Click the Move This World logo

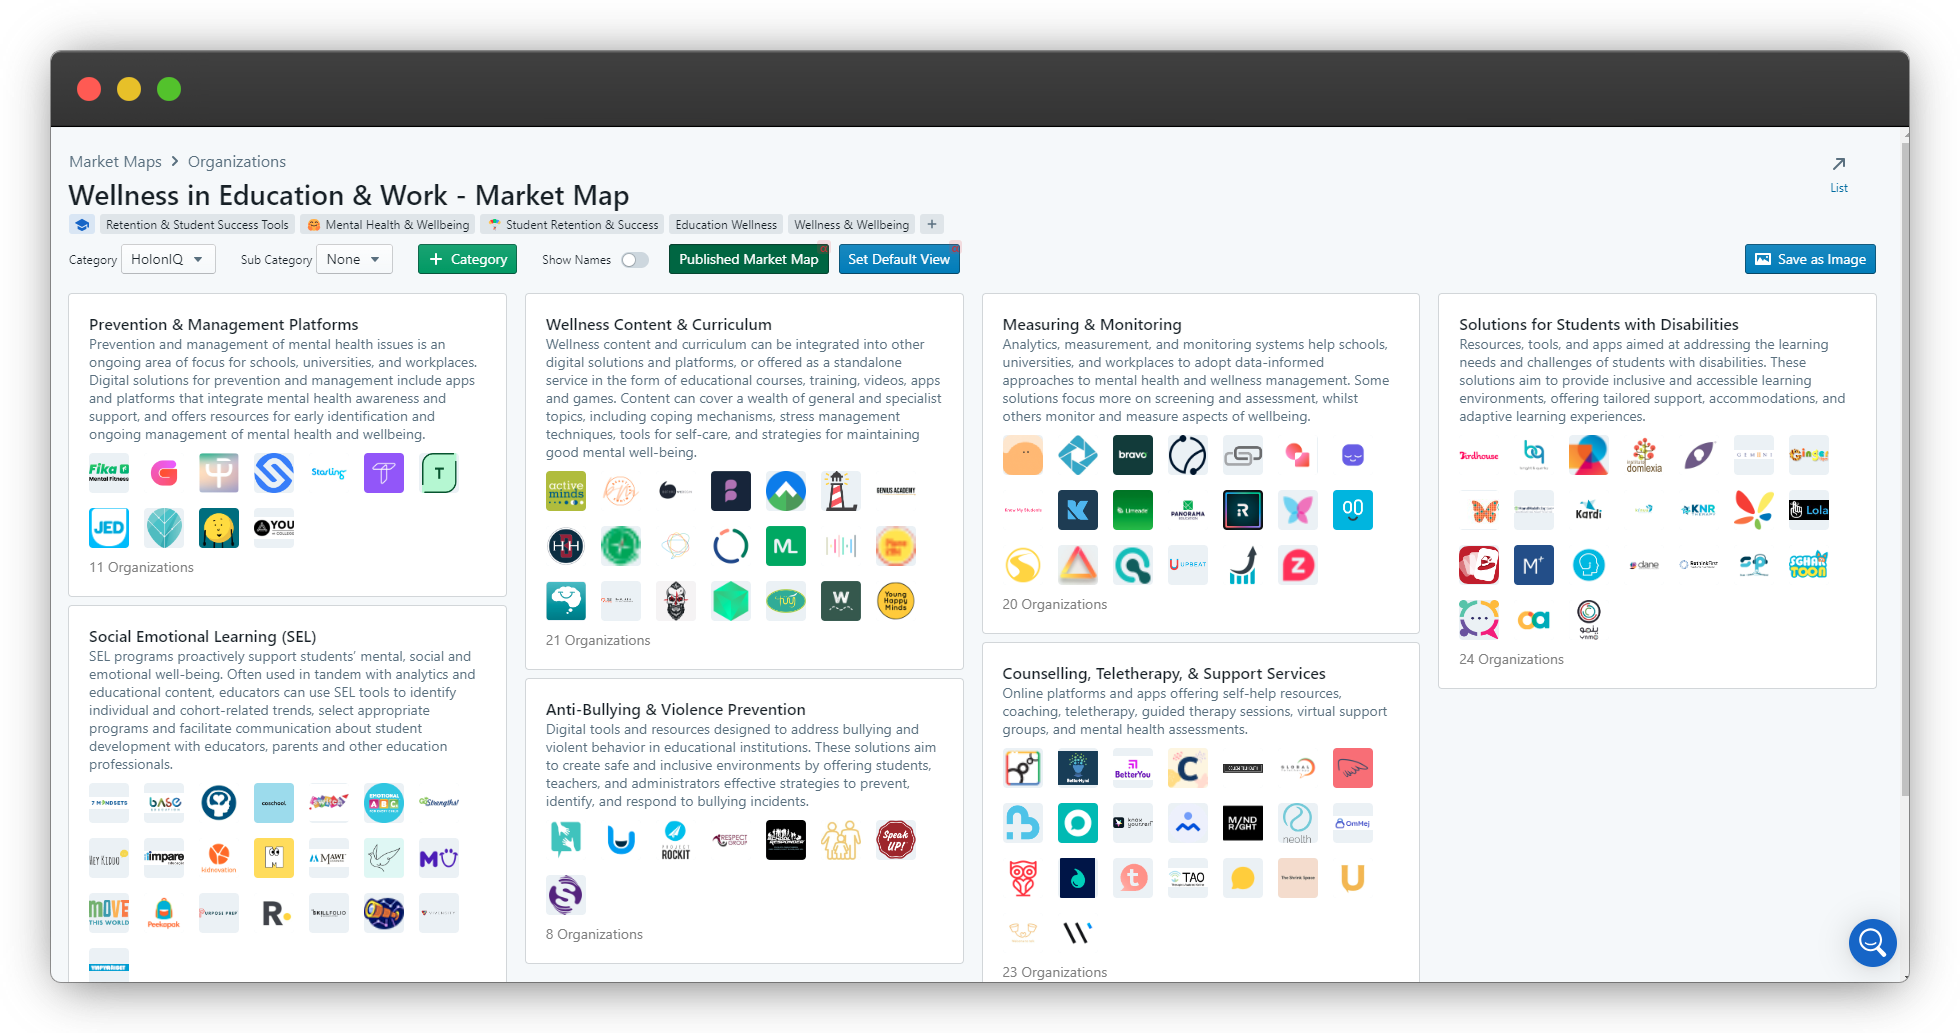click(109, 913)
